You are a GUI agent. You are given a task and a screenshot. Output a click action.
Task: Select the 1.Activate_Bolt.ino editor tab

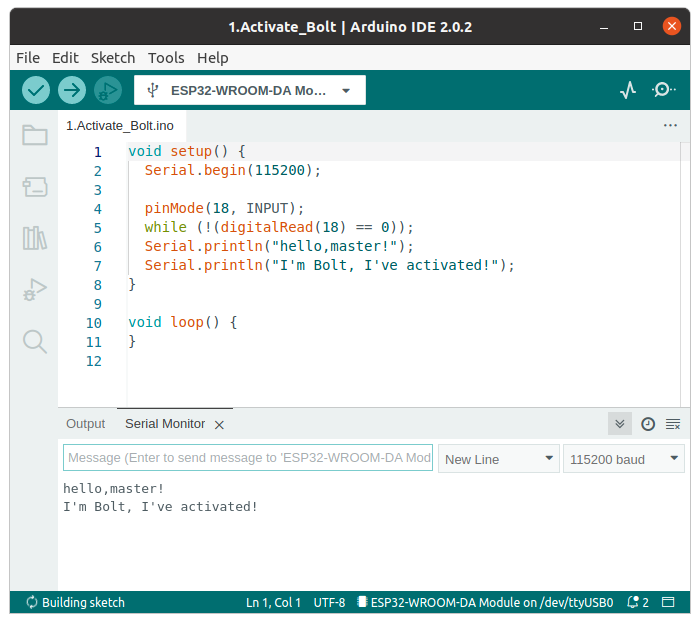click(120, 126)
